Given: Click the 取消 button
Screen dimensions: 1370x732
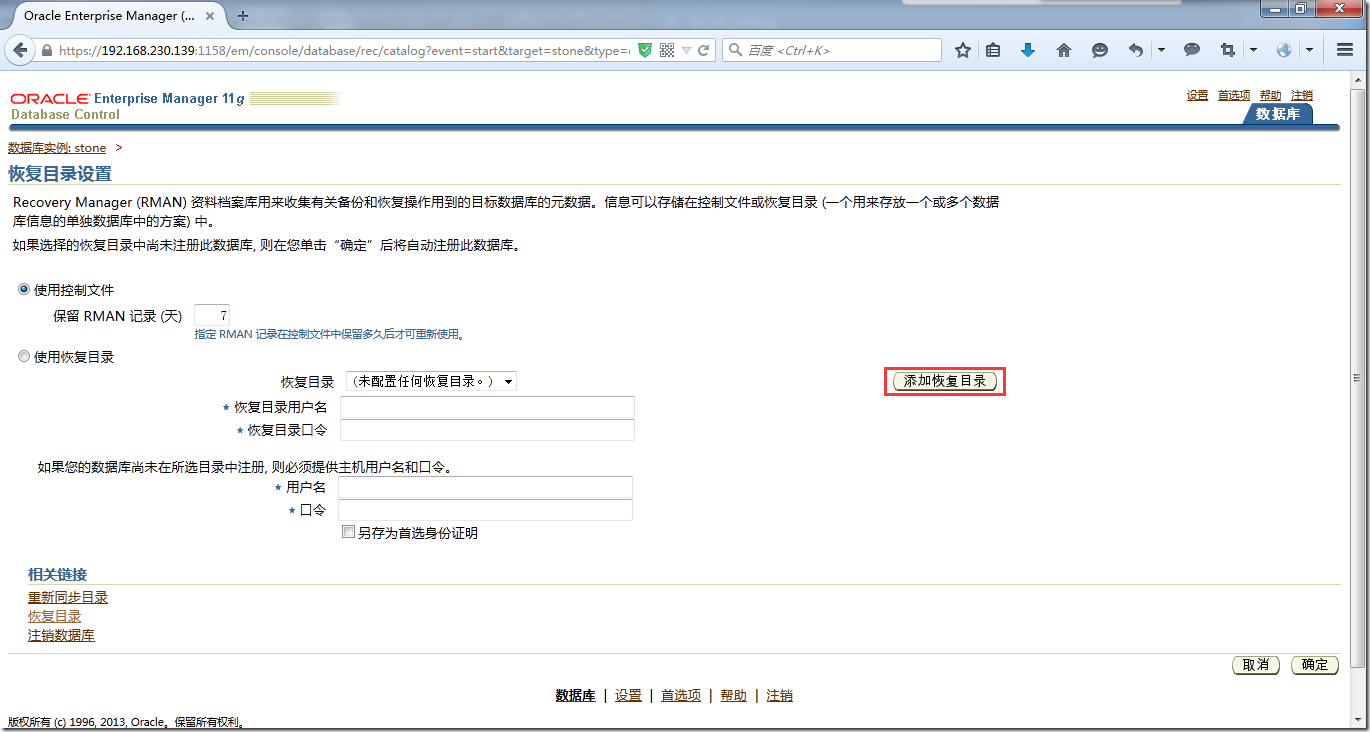Looking at the screenshot, I should (x=1256, y=665).
